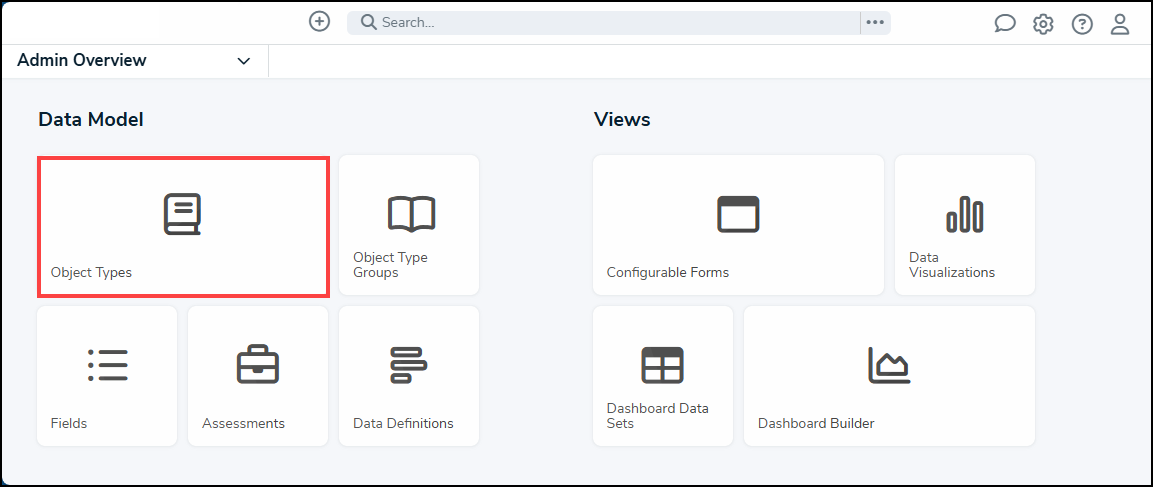Click the plus icon to create new
Viewport: 1153px width, 487px height.
[x=319, y=22]
